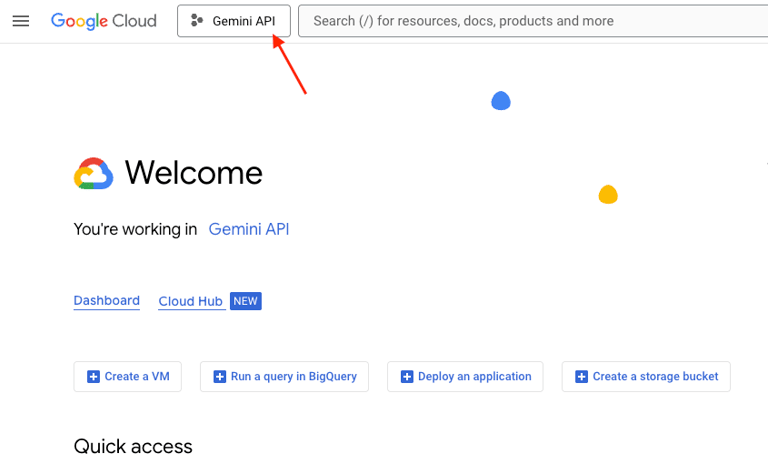Screen dimensions: 768x464
Task: Click the Create a VM button
Action: [x=127, y=376]
